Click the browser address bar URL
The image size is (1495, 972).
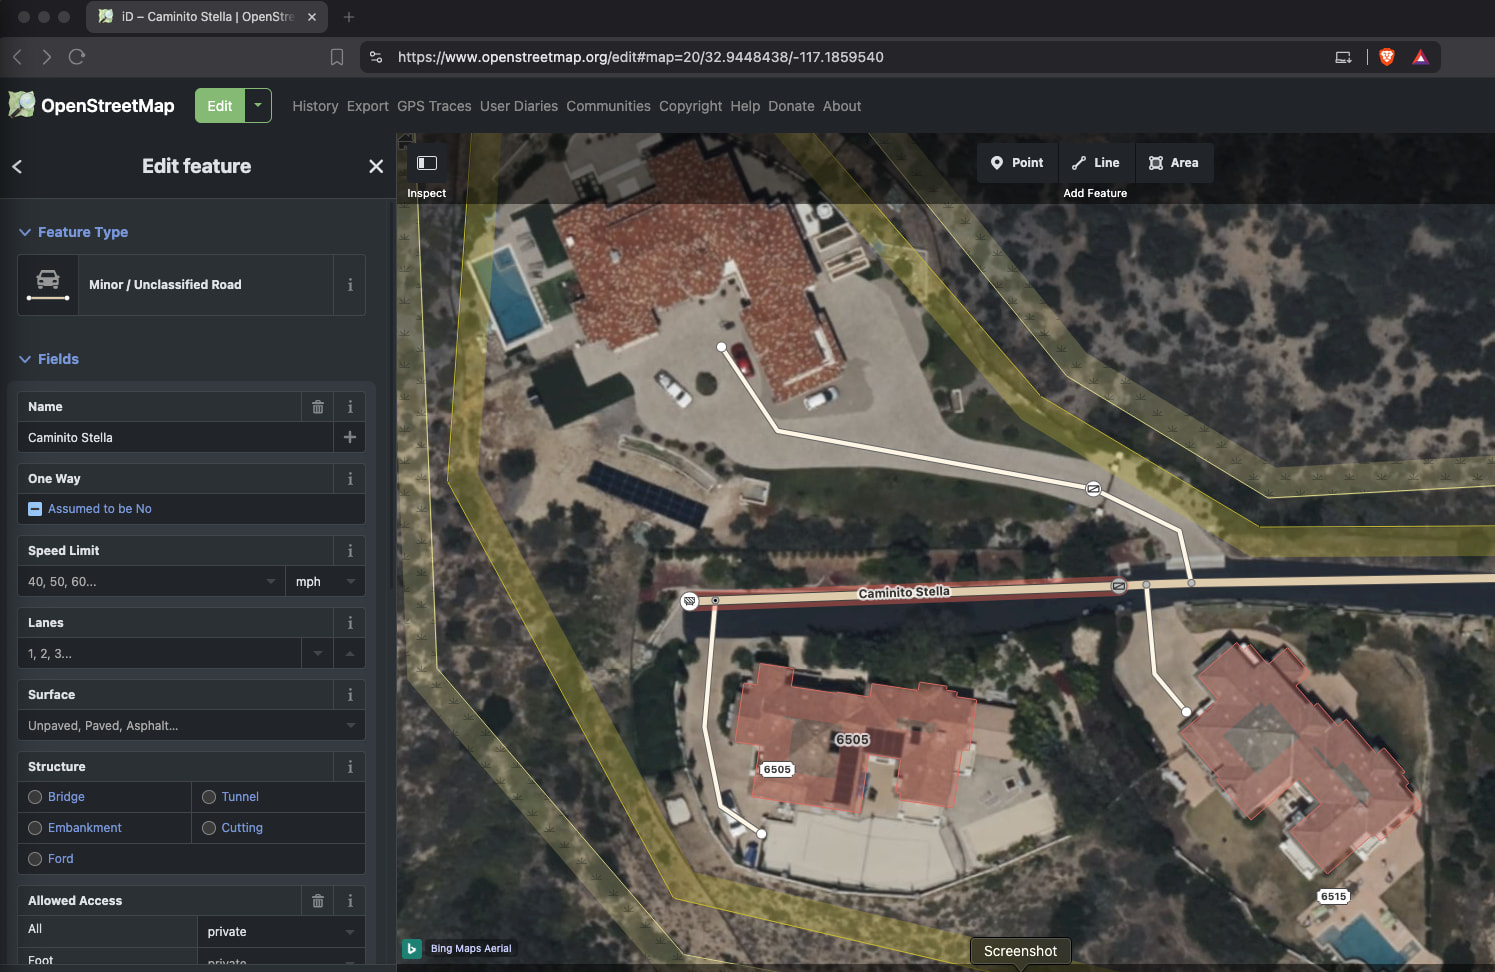(640, 57)
